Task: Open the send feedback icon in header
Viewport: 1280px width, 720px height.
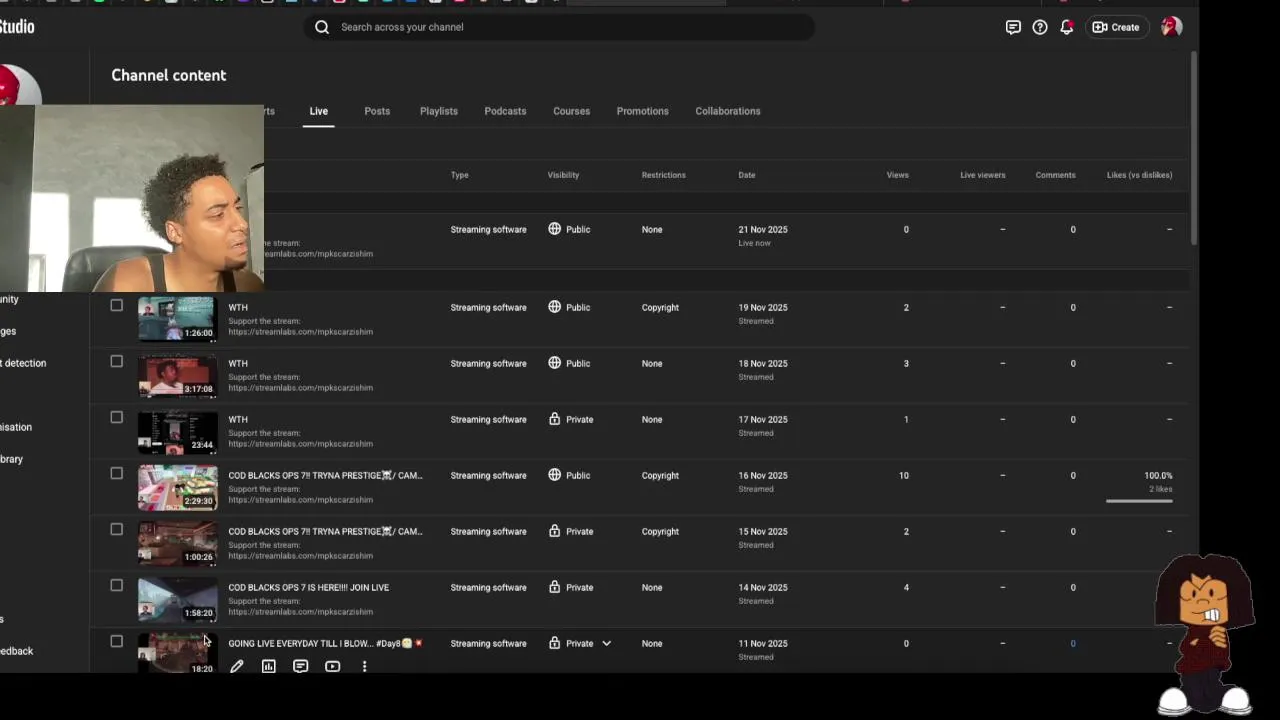Action: click(1013, 27)
